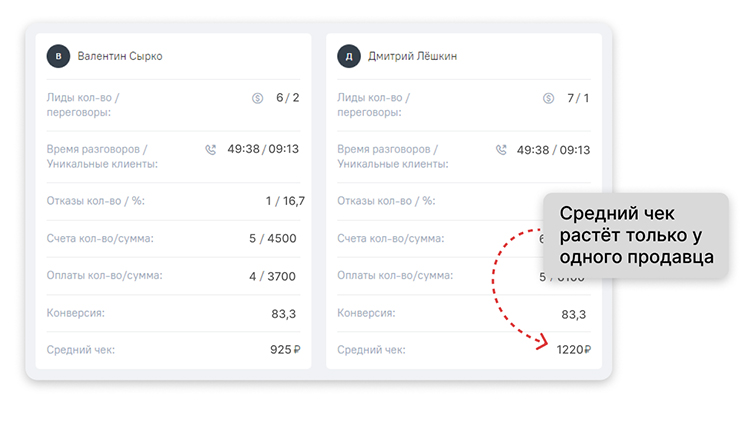Open seller name Валентин Сырко

click(120, 56)
